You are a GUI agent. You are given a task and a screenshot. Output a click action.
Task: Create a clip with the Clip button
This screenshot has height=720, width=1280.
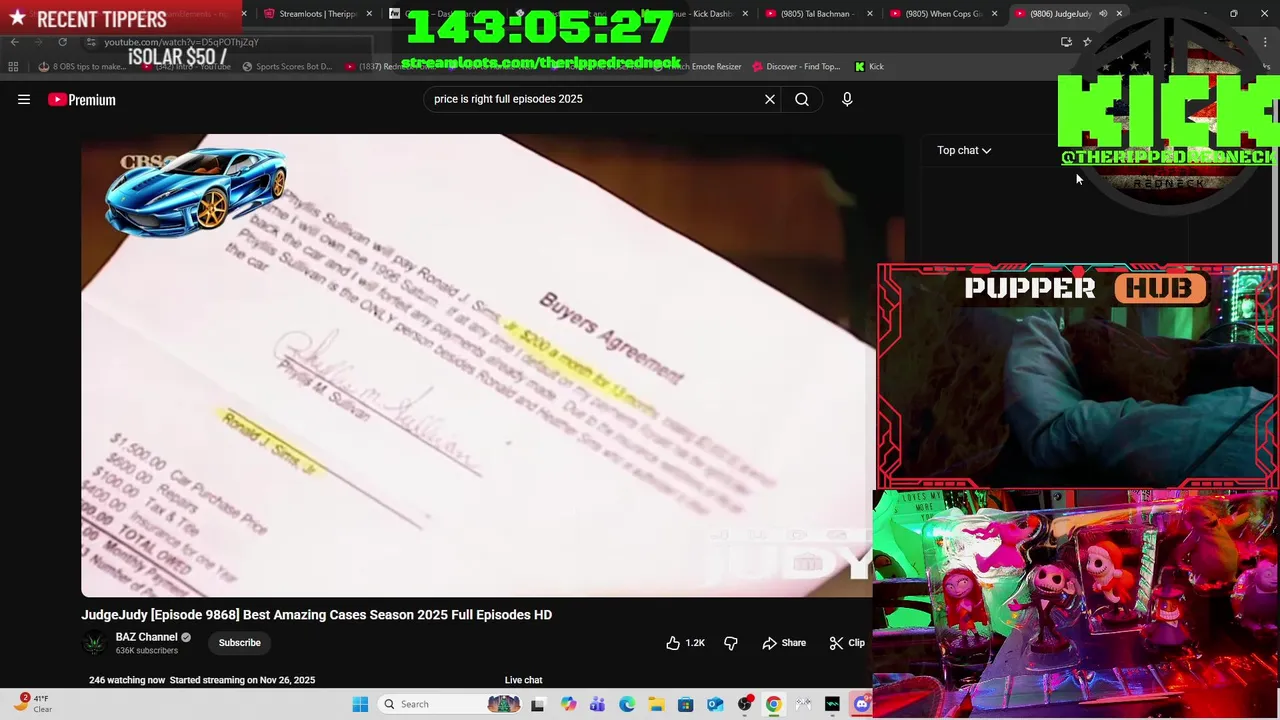click(x=848, y=643)
